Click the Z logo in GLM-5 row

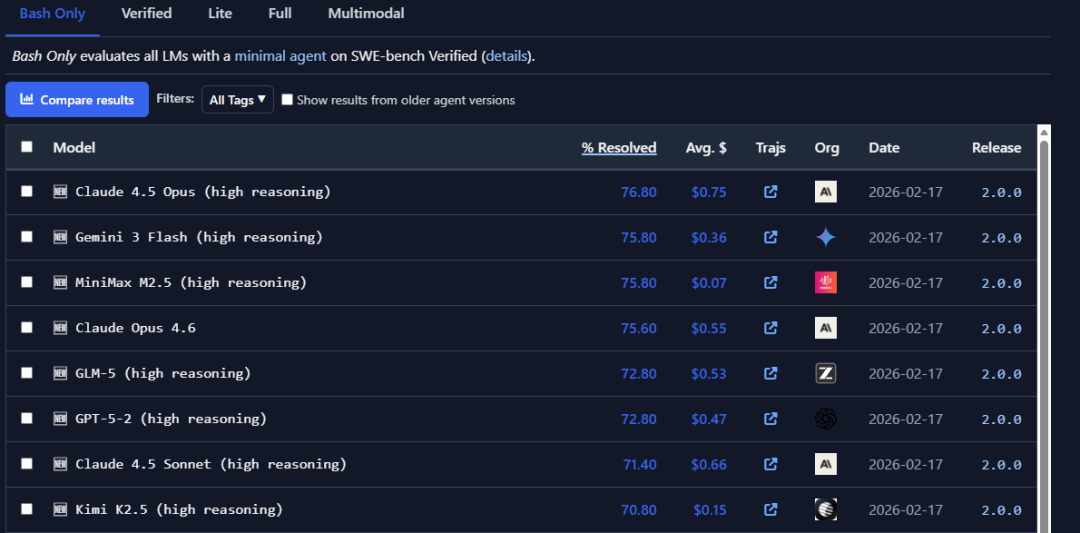[826, 373]
